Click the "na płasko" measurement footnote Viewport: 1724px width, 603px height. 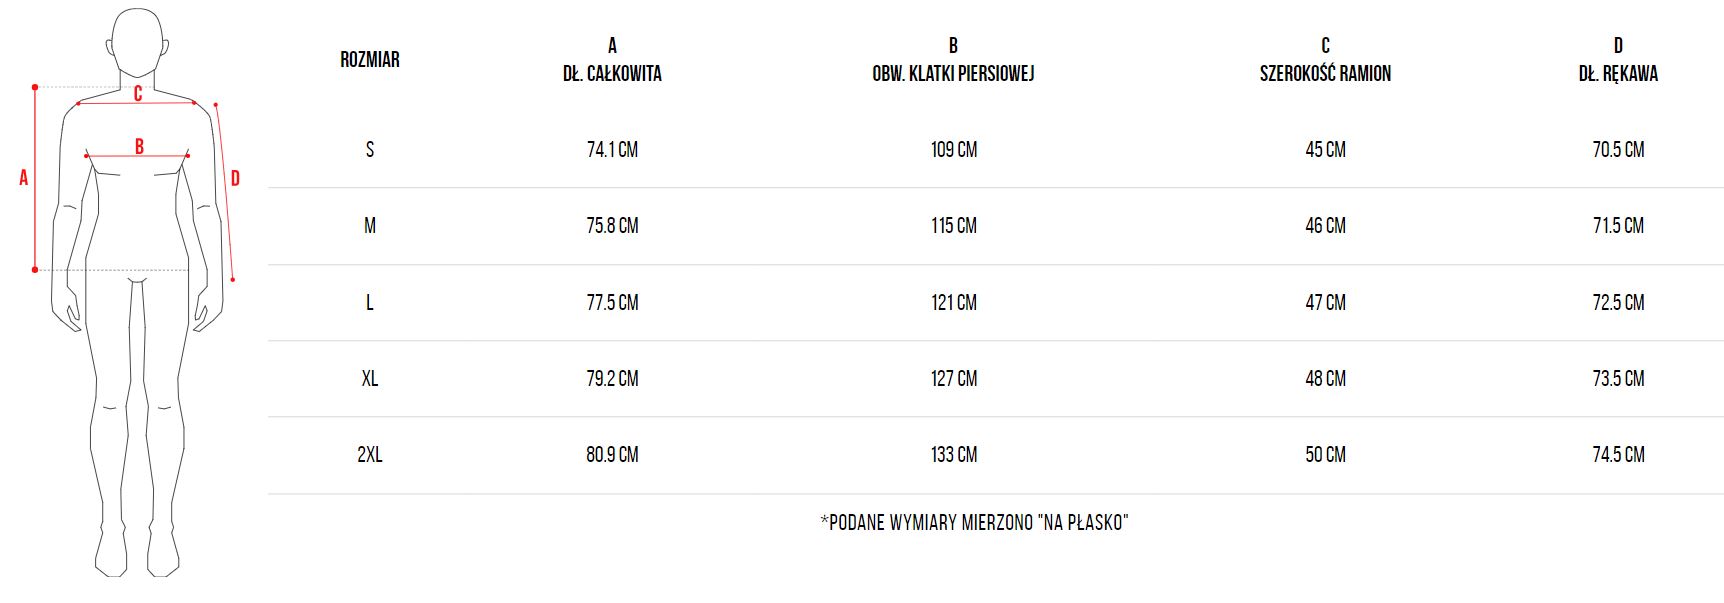[x=974, y=522]
